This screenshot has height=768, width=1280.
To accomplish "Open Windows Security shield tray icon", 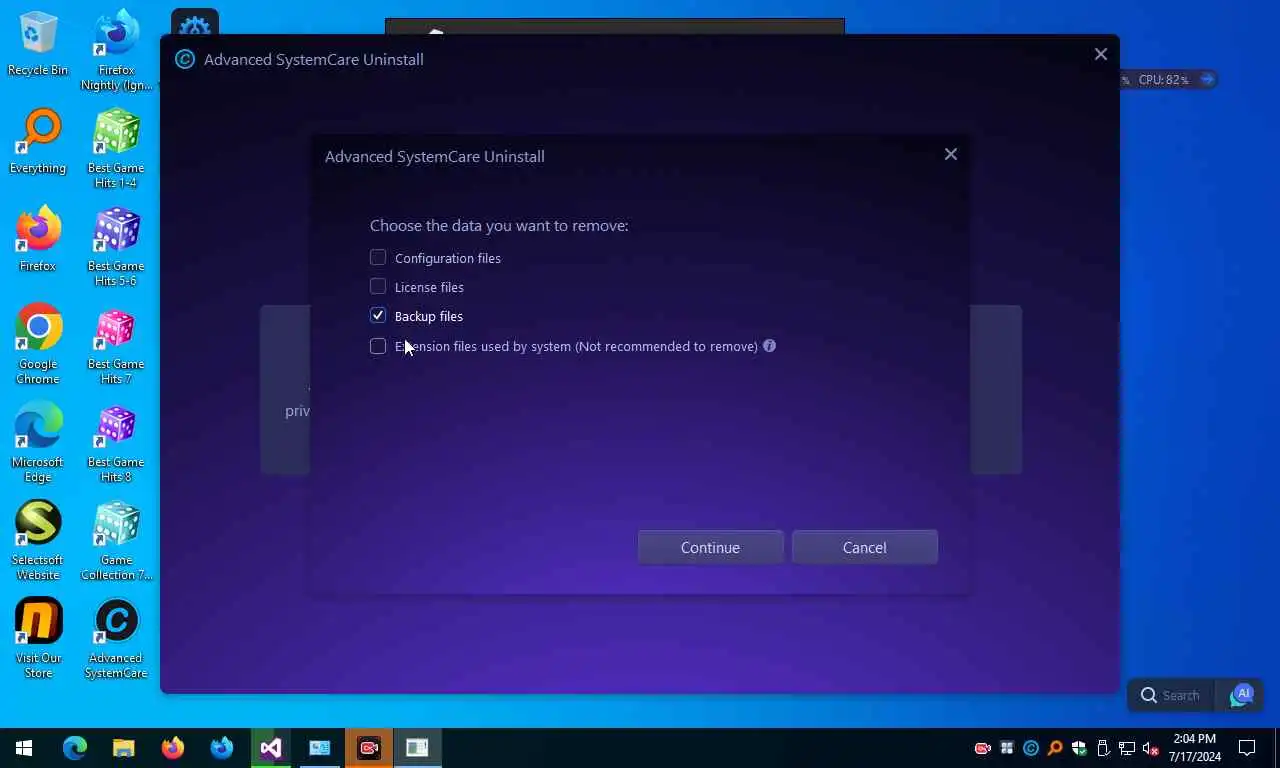I will point(1079,748).
